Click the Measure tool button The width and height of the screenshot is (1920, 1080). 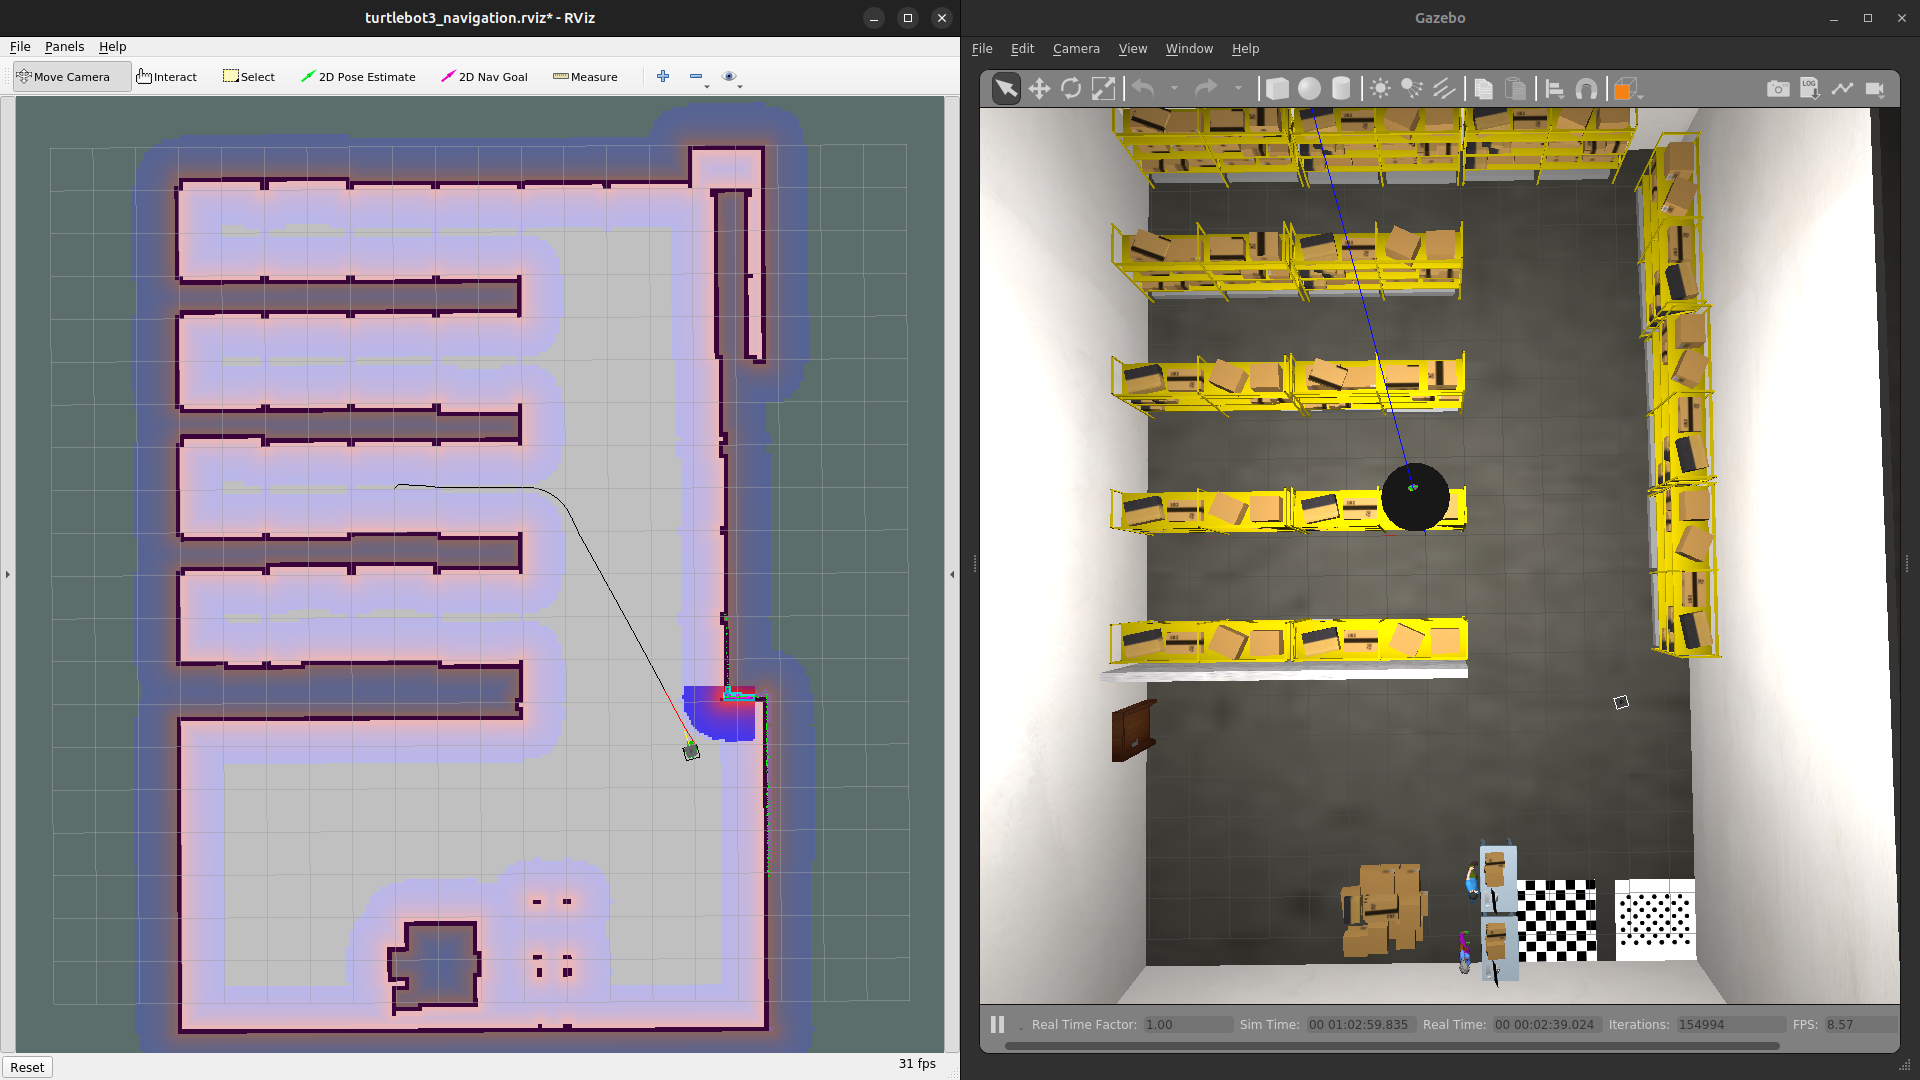586,77
